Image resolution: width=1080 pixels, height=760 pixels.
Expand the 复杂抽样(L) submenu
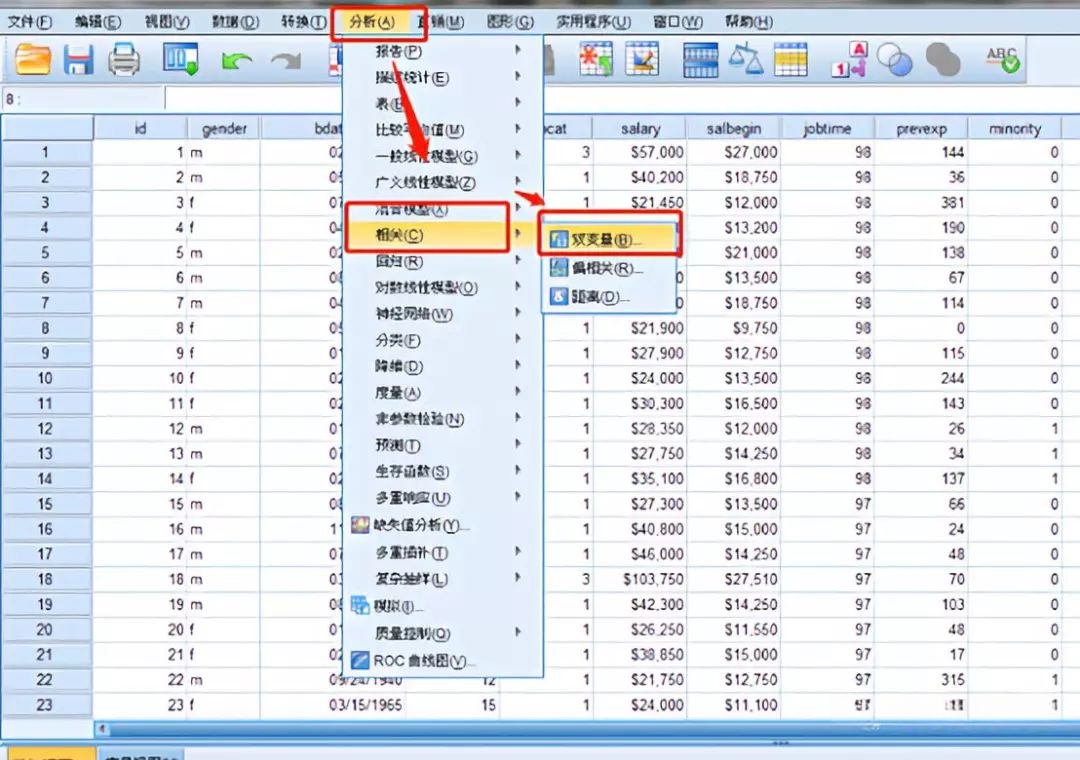[442, 579]
